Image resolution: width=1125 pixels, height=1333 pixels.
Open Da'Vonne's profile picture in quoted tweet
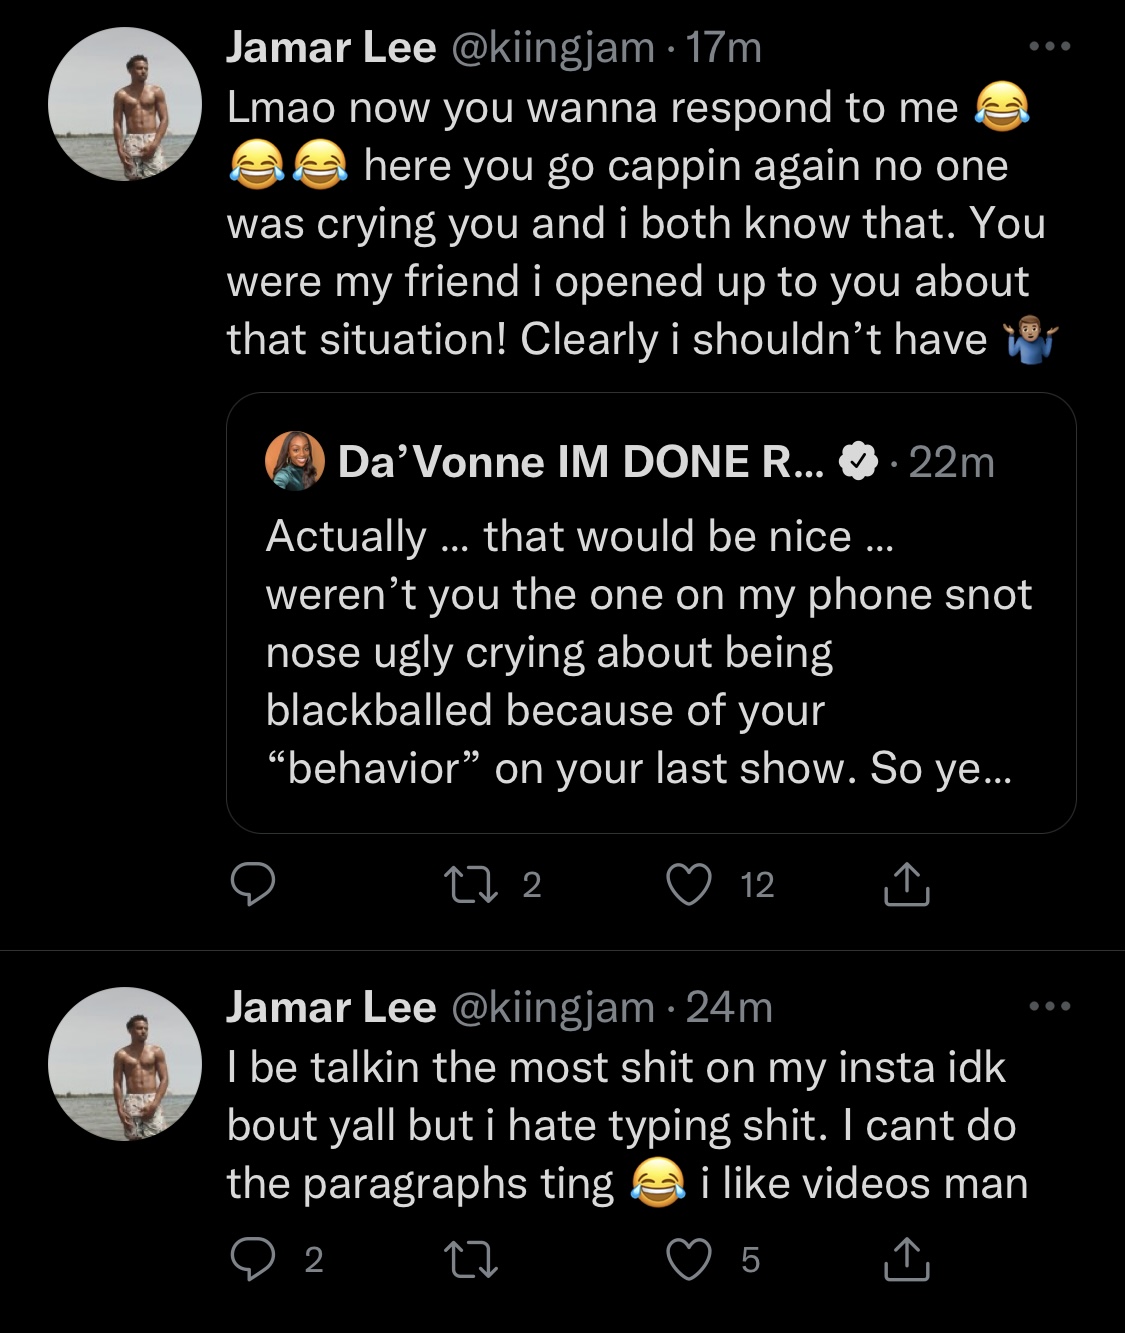(x=295, y=462)
